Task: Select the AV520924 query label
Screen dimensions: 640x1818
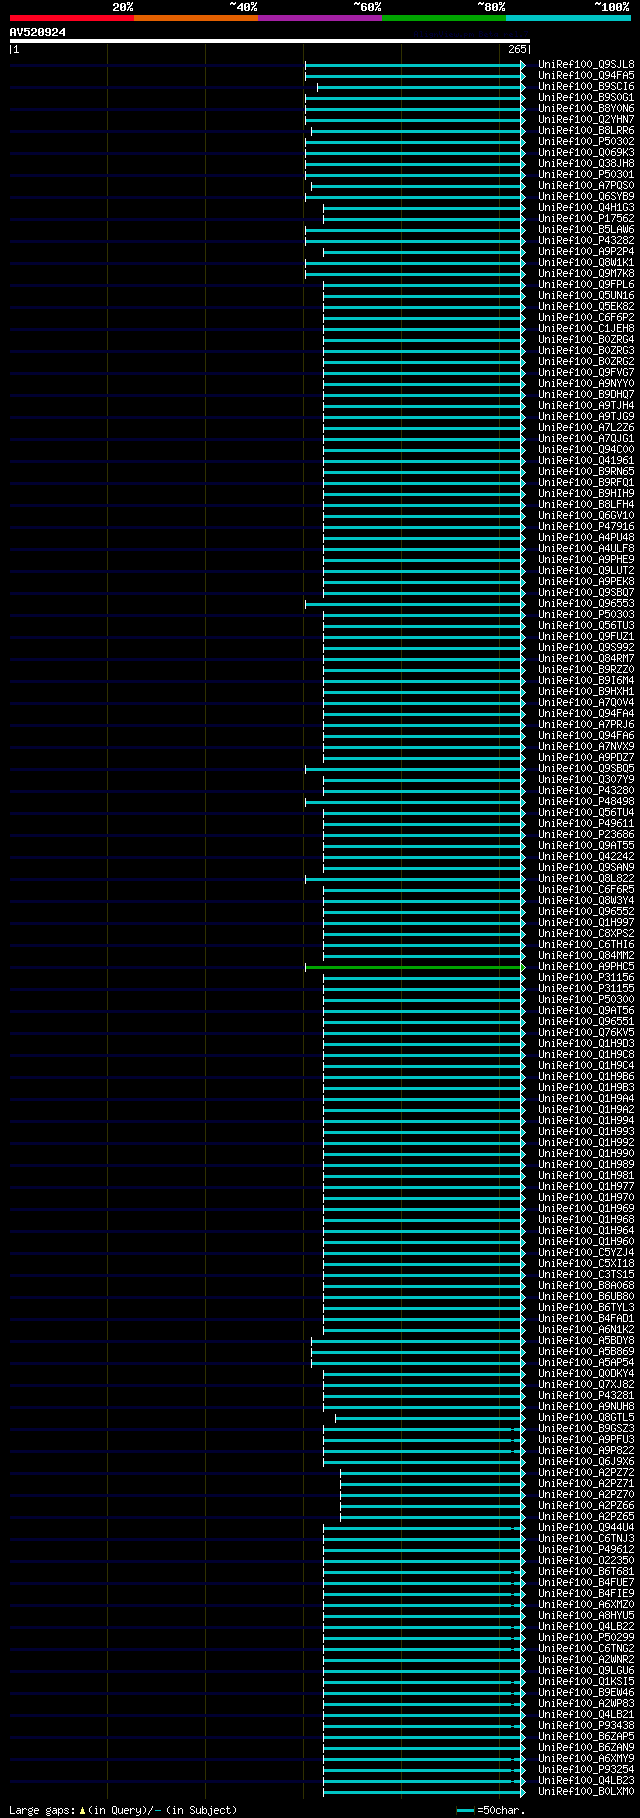Action: tap(38, 32)
